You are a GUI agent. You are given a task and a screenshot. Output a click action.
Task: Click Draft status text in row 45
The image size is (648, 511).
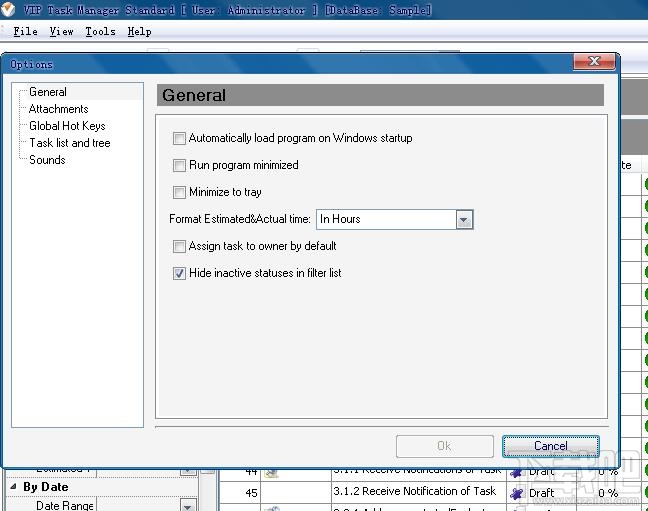point(541,493)
